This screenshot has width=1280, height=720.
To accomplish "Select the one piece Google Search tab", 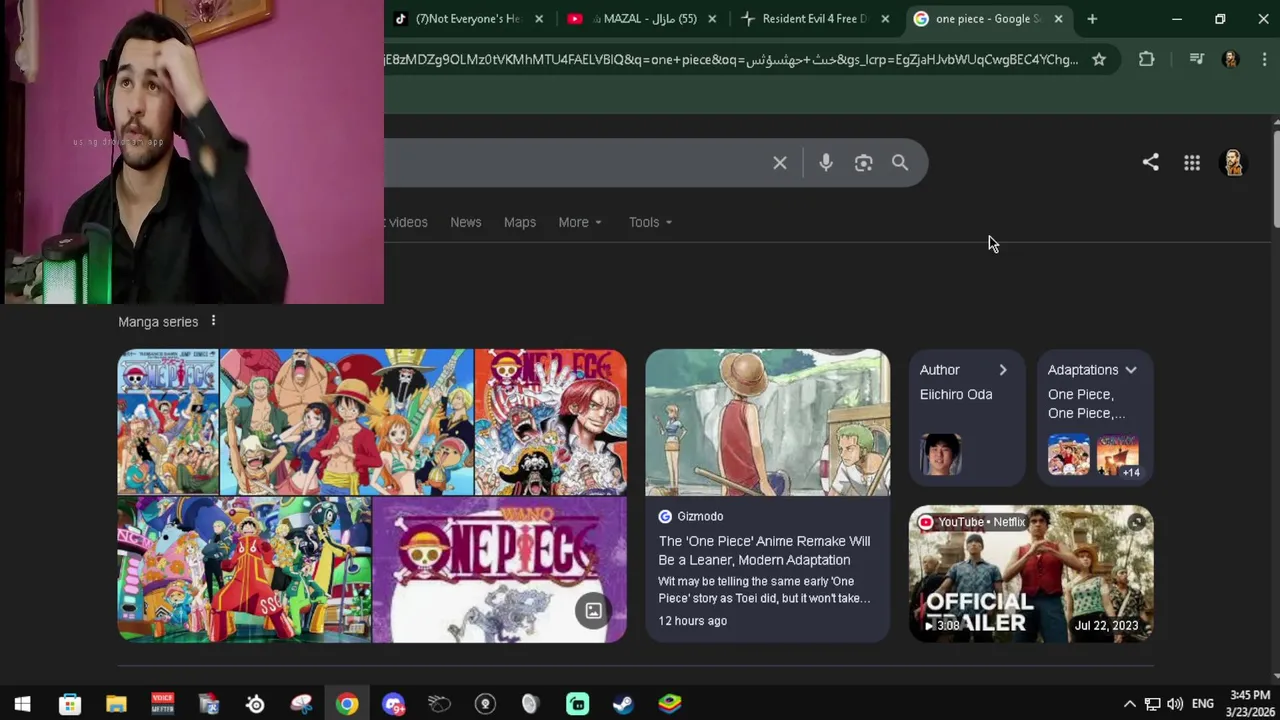I will click(x=986, y=19).
